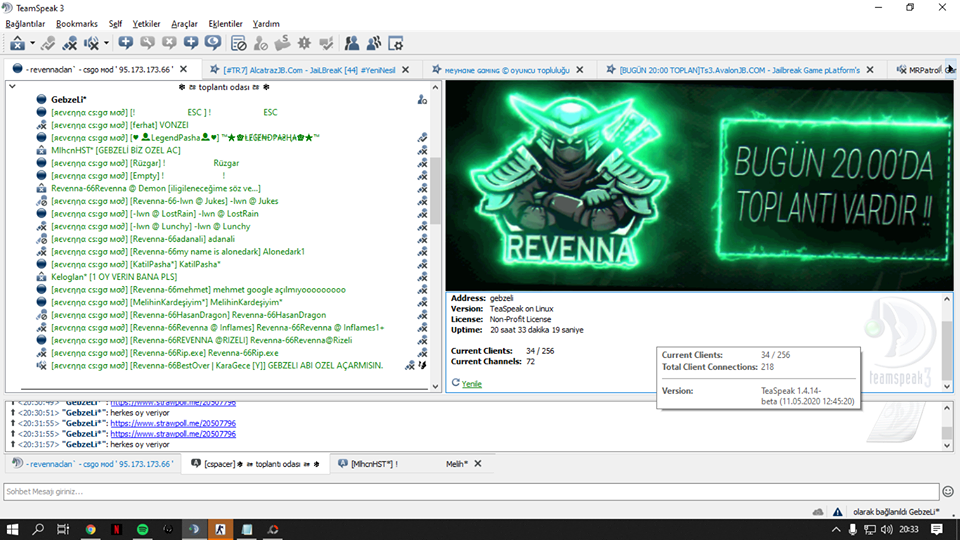Image resolution: width=960 pixels, height=540 pixels.
Task: Open the contacts toolbar icon
Action: pos(352,43)
